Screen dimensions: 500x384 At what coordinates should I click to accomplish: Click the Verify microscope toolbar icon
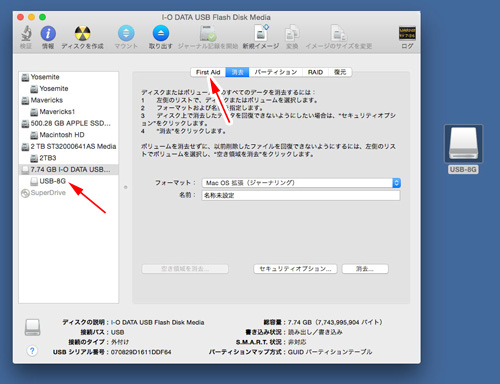pyautogui.click(x=26, y=33)
